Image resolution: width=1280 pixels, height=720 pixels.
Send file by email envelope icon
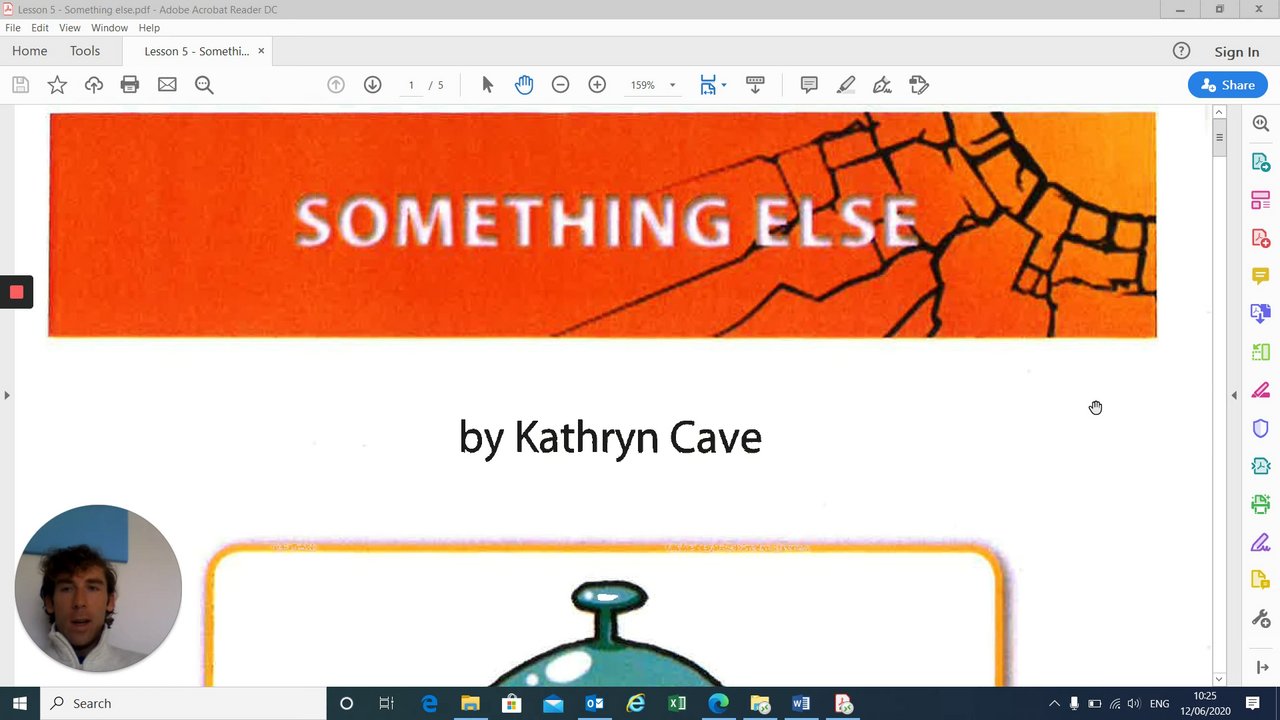[167, 85]
